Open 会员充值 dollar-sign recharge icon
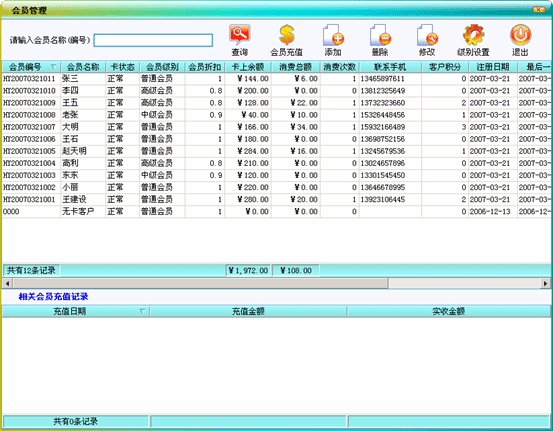Screen dimensions: 553x431 pyautogui.click(x=286, y=34)
